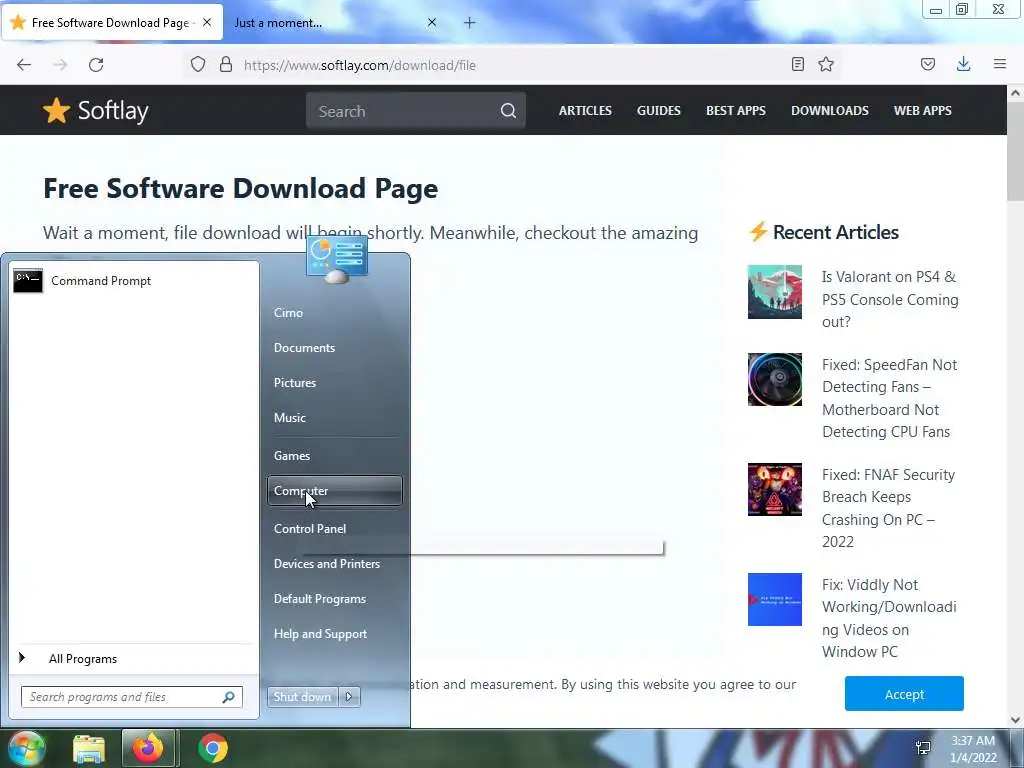Open the Valorant on PS4 & PS5 article link
The width and height of the screenshot is (1024, 768).
click(x=890, y=299)
